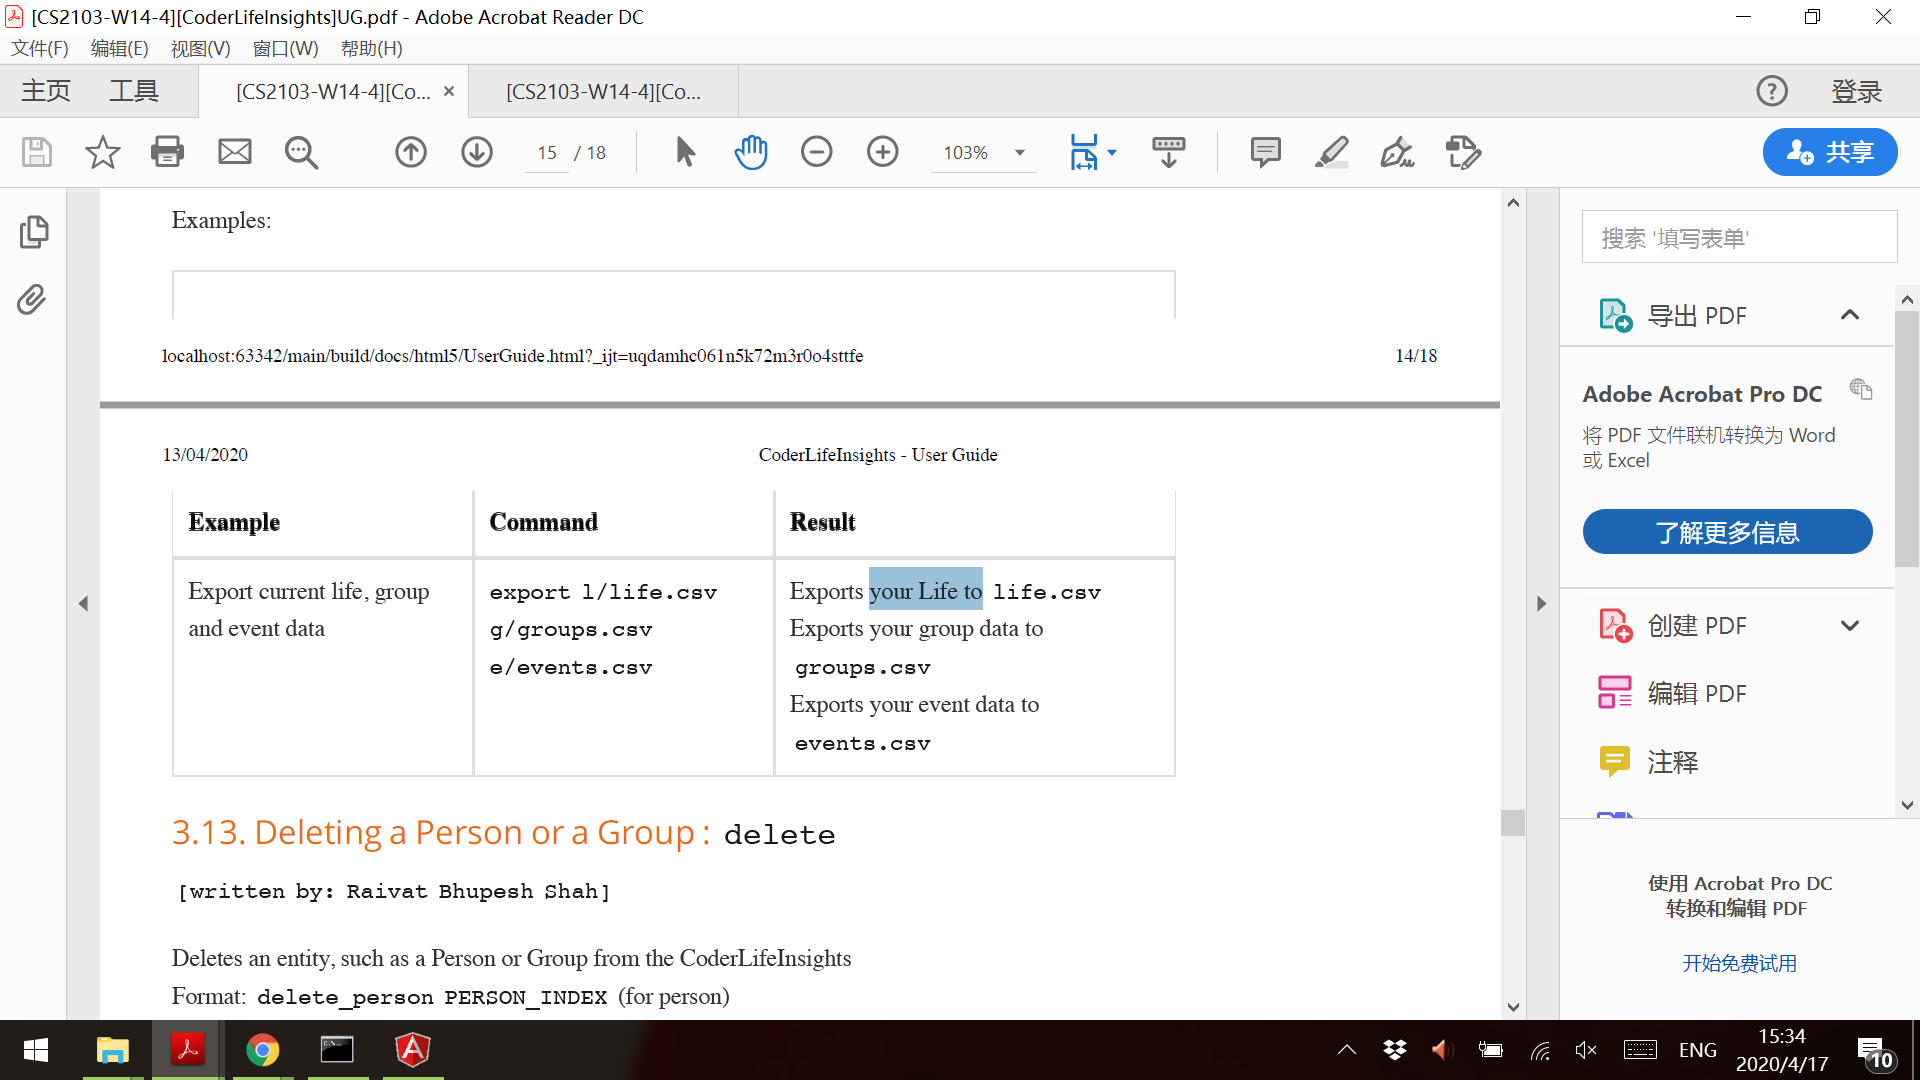Open the Find text magnifier tool

click(301, 152)
